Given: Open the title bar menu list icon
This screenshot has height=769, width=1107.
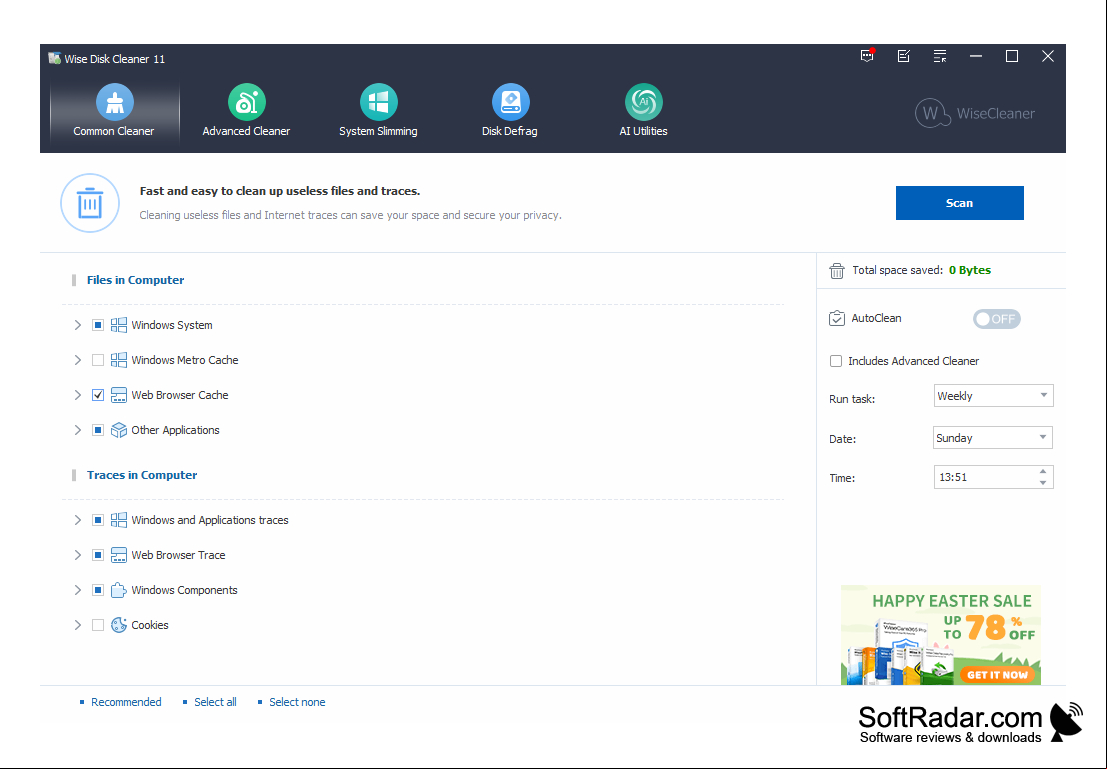Looking at the screenshot, I should pos(940,56).
